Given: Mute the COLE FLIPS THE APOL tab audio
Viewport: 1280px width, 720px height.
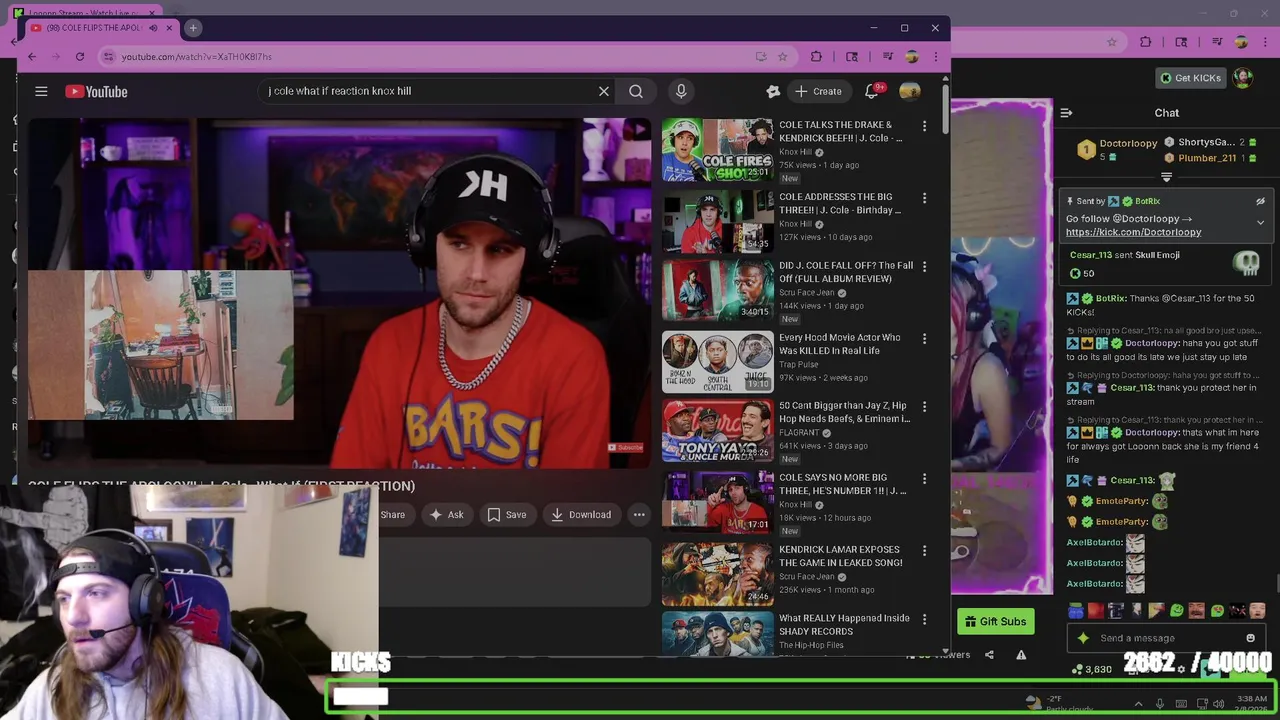Looking at the screenshot, I should click(154, 28).
